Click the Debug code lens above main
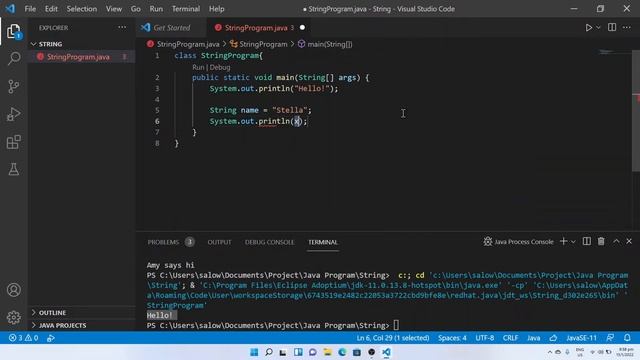The width and height of the screenshot is (640, 360). click(x=220, y=67)
